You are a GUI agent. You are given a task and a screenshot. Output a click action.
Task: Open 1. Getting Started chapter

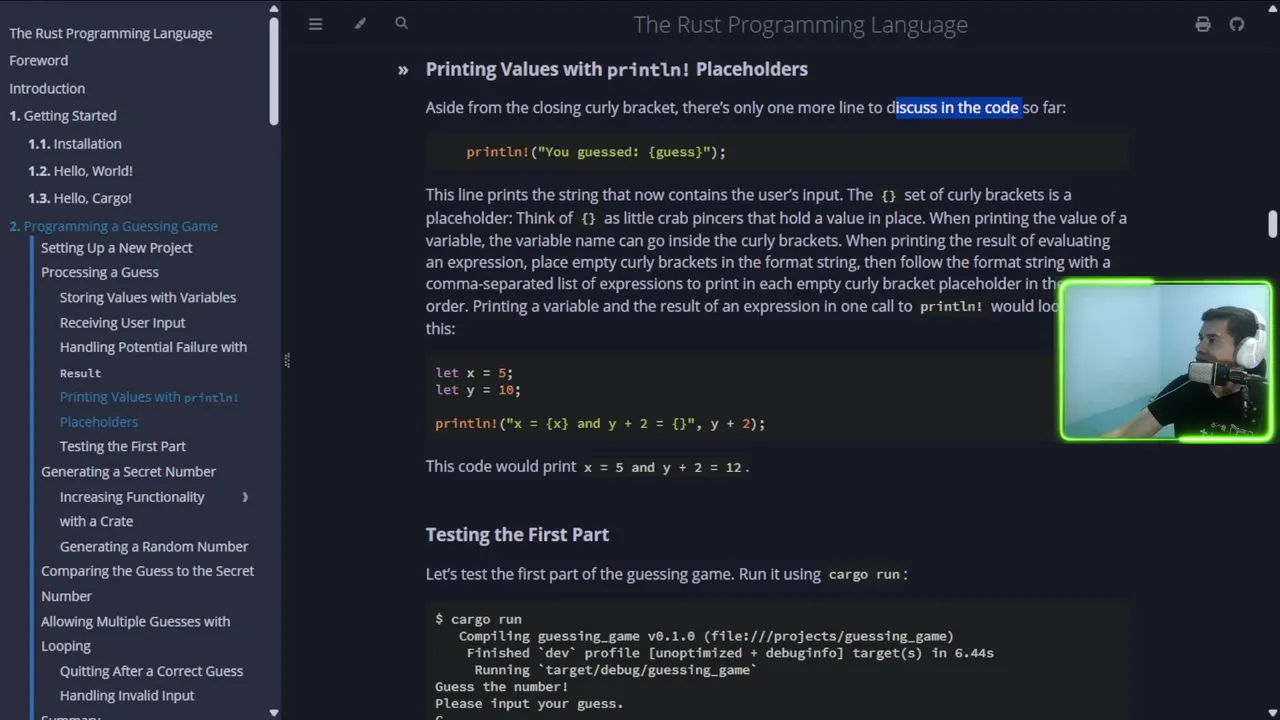click(x=63, y=116)
